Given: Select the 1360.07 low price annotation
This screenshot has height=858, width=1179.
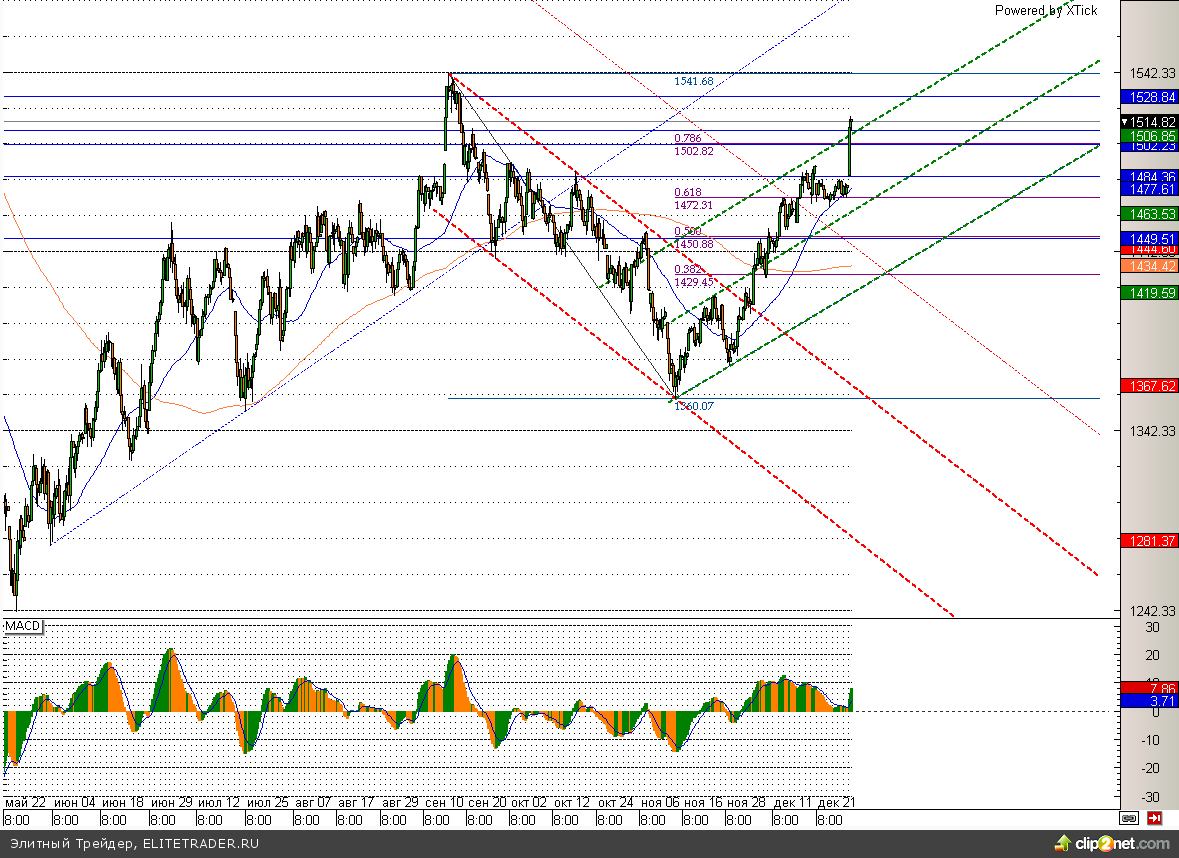Looking at the screenshot, I should (x=694, y=405).
